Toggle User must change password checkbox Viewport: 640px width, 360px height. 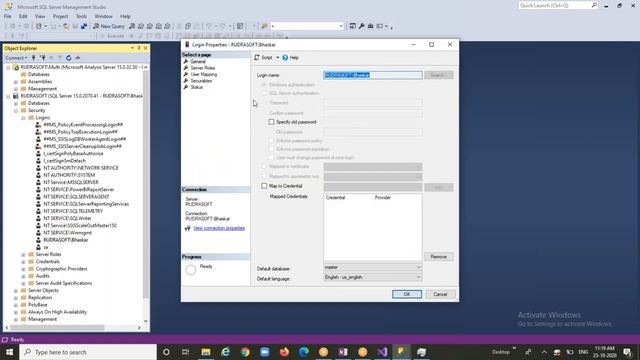(x=271, y=157)
